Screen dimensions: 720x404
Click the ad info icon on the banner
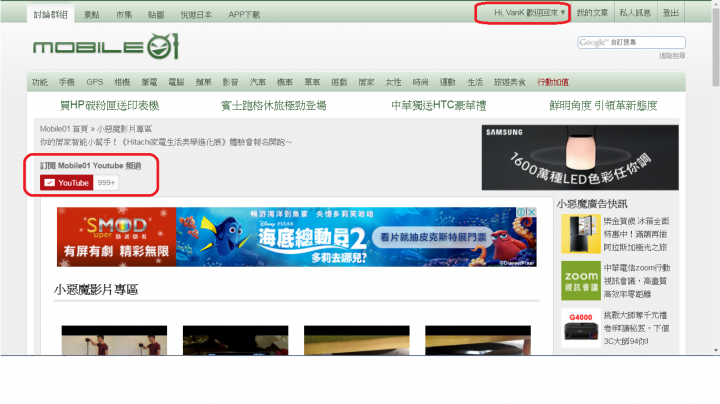[522, 212]
